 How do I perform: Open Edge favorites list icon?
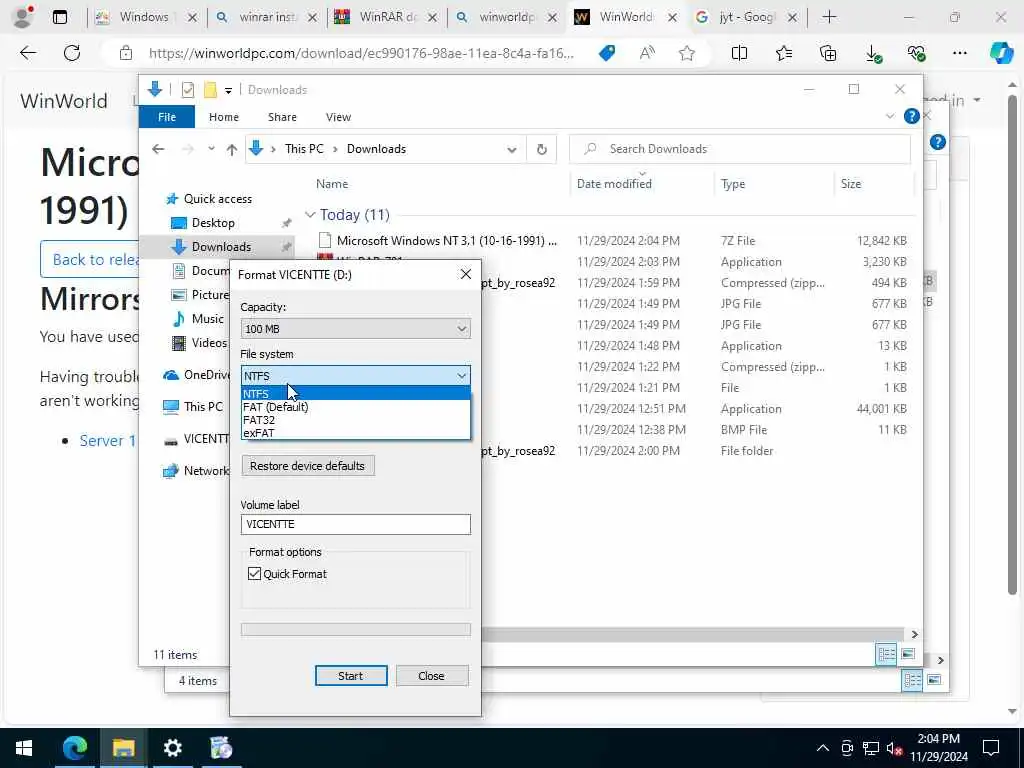pyautogui.click(x=784, y=53)
